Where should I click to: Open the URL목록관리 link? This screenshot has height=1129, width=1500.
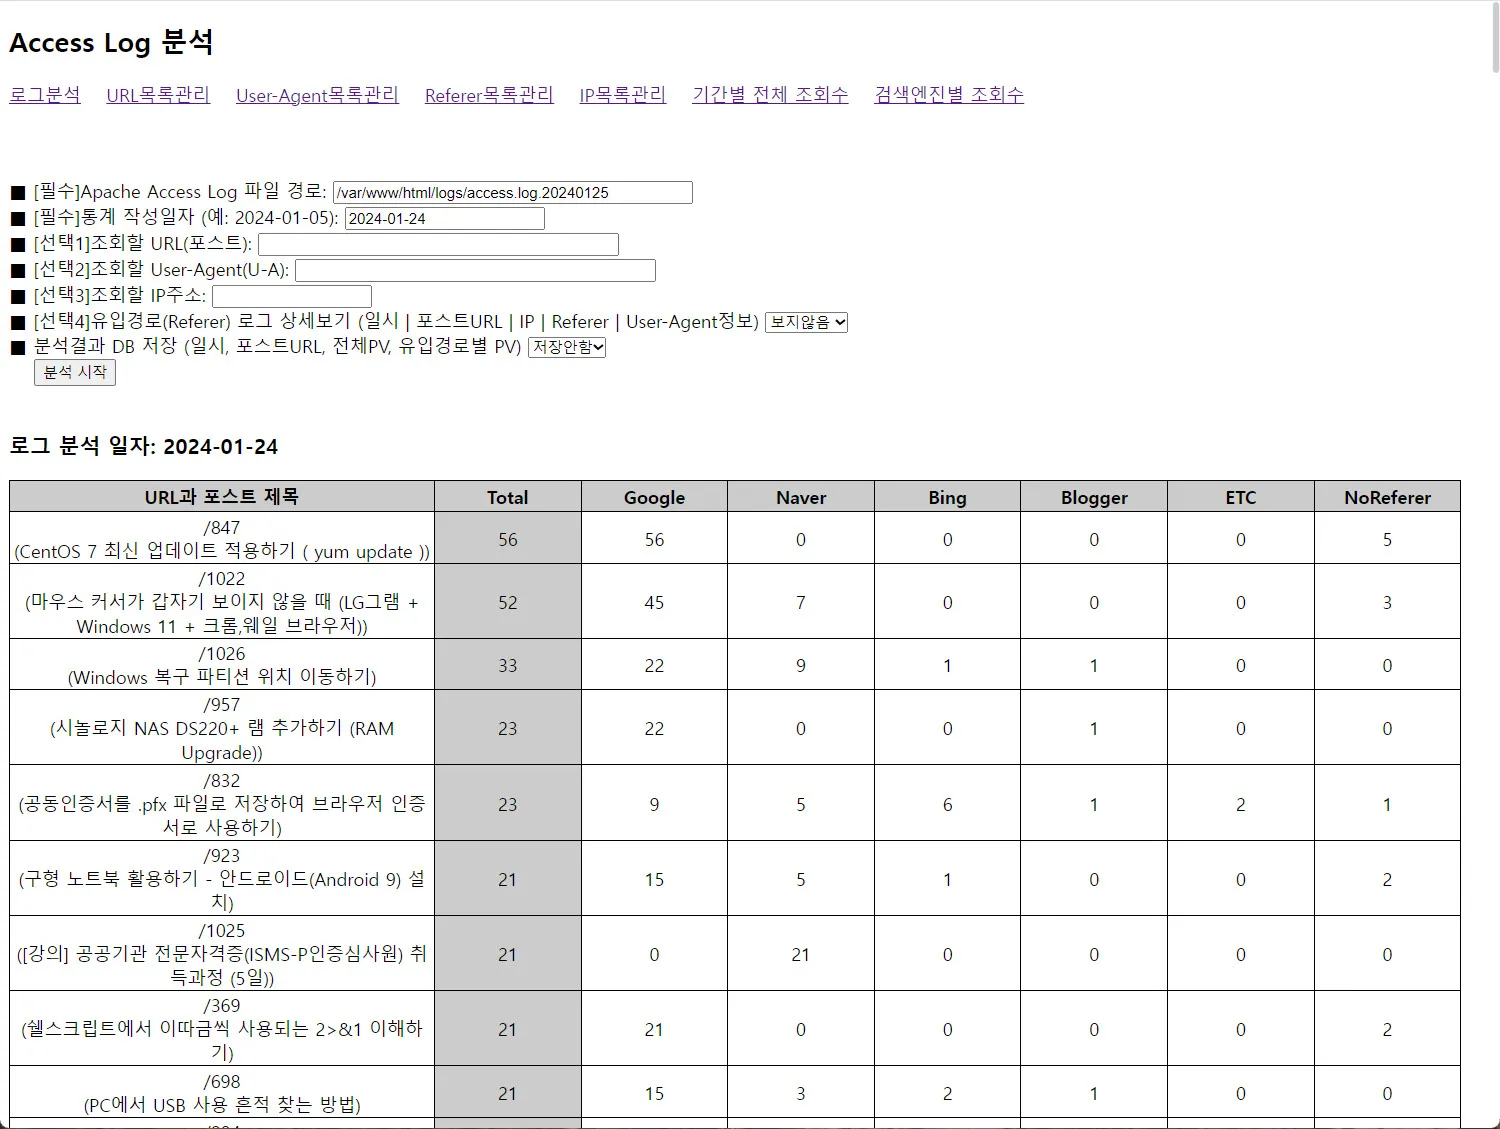[158, 95]
